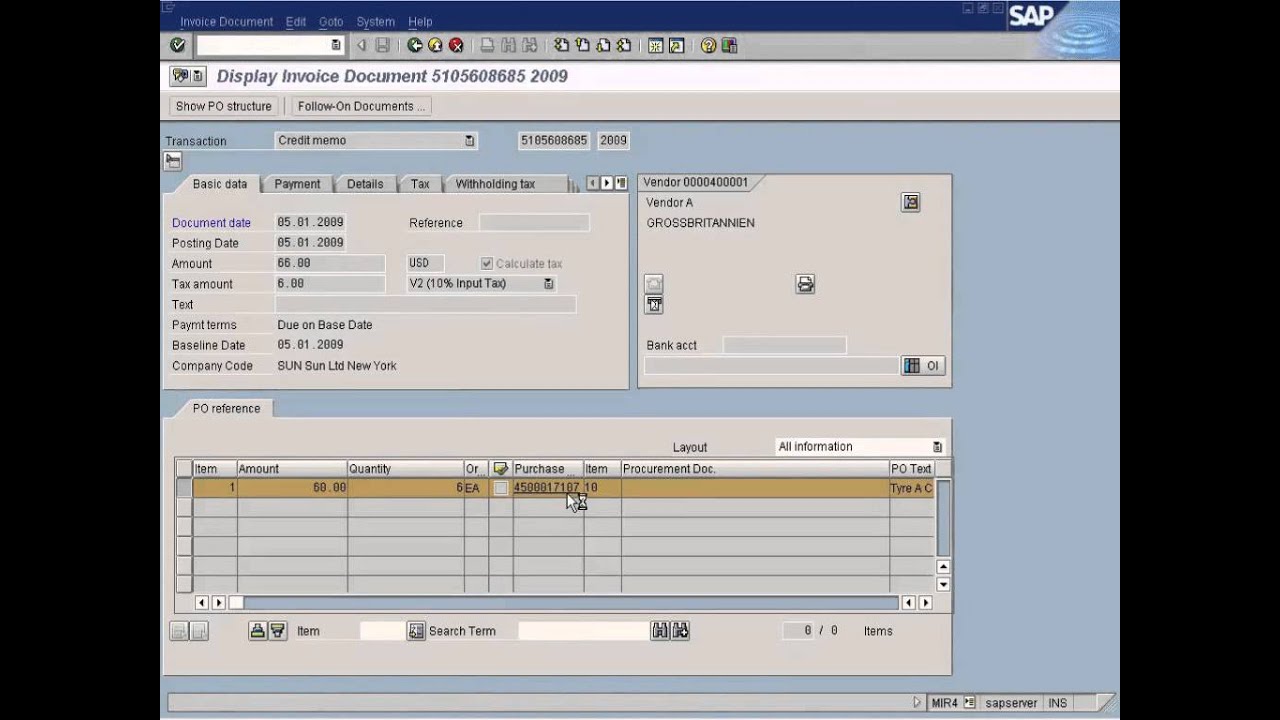
Task: Open the Goto menu
Action: 331,21
